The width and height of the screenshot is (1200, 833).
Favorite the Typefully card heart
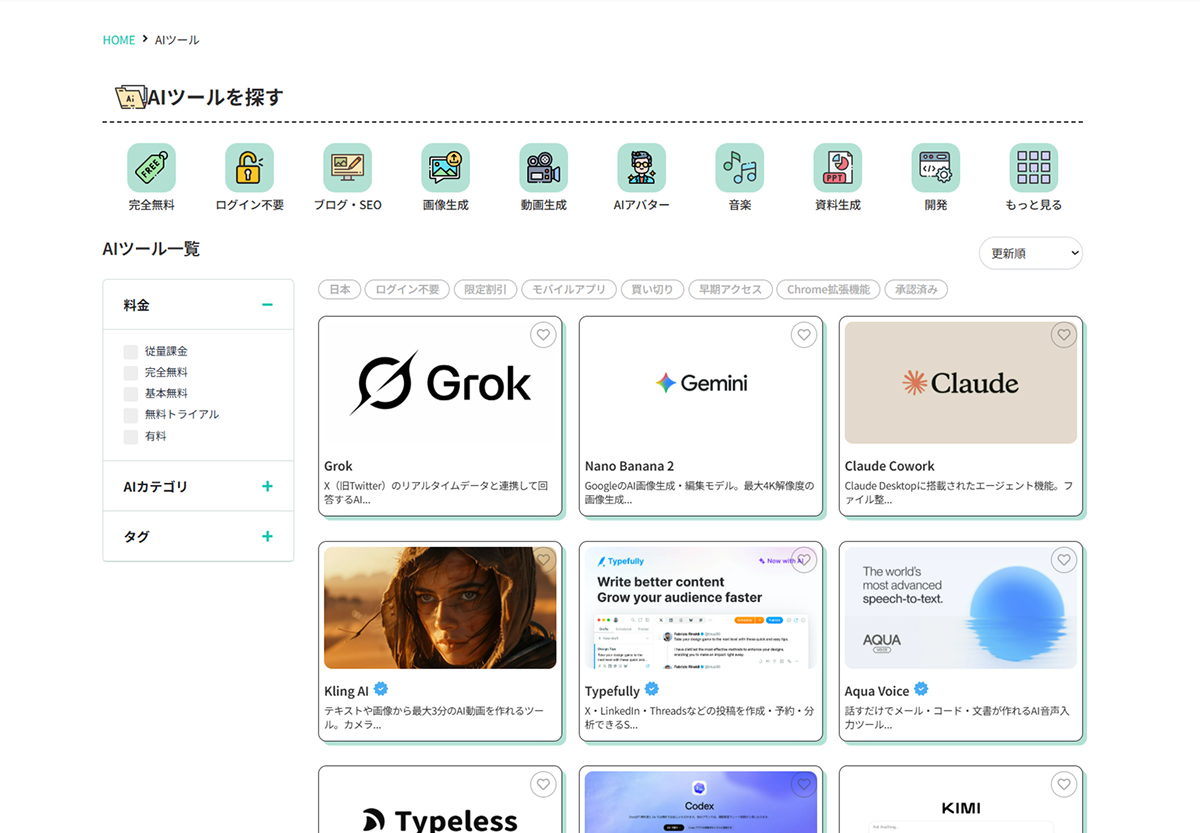click(804, 560)
